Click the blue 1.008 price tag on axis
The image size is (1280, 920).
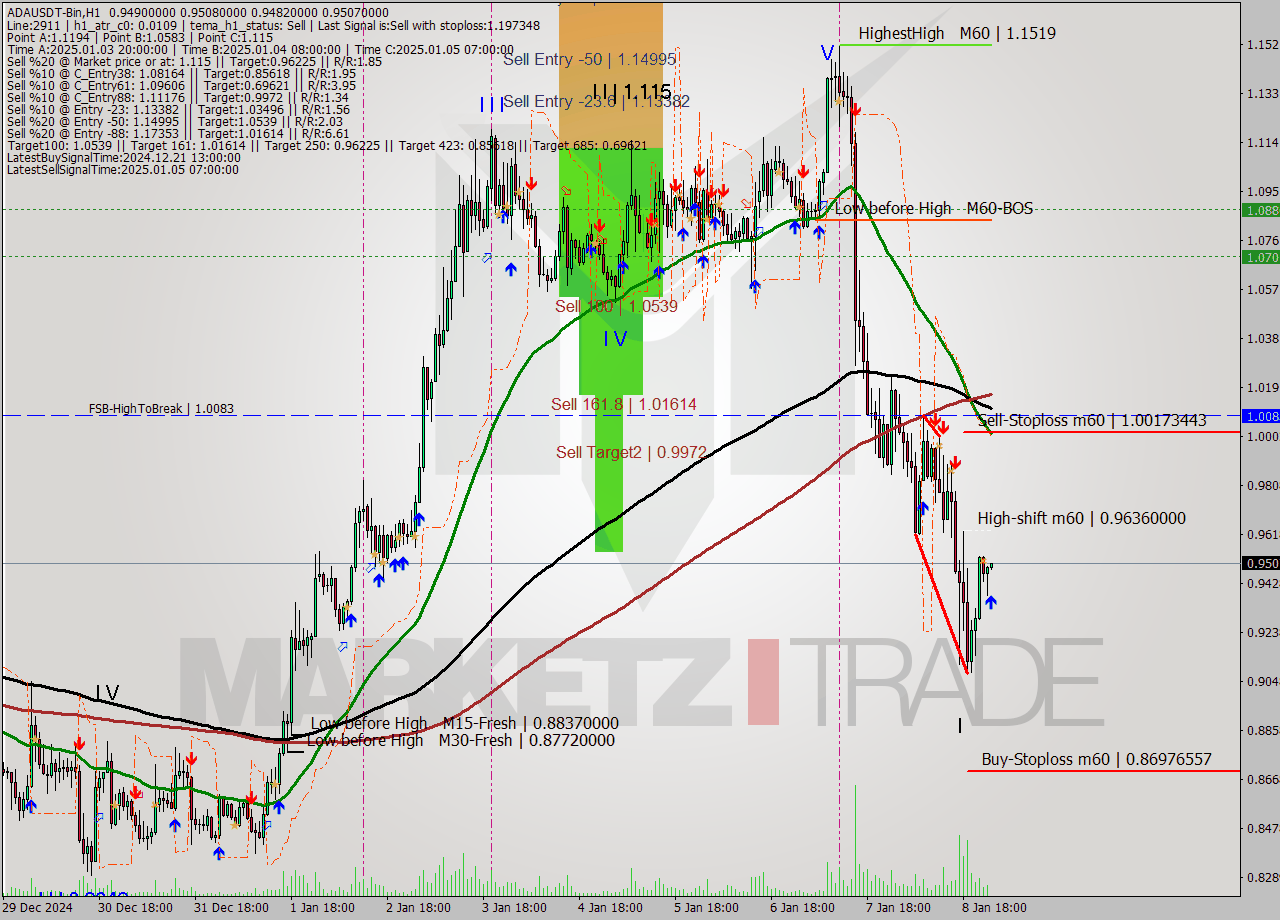pos(1260,415)
